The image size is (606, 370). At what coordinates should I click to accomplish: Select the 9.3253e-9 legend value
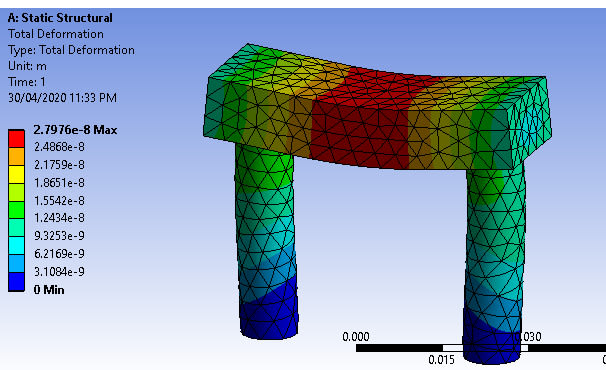point(59,235)
